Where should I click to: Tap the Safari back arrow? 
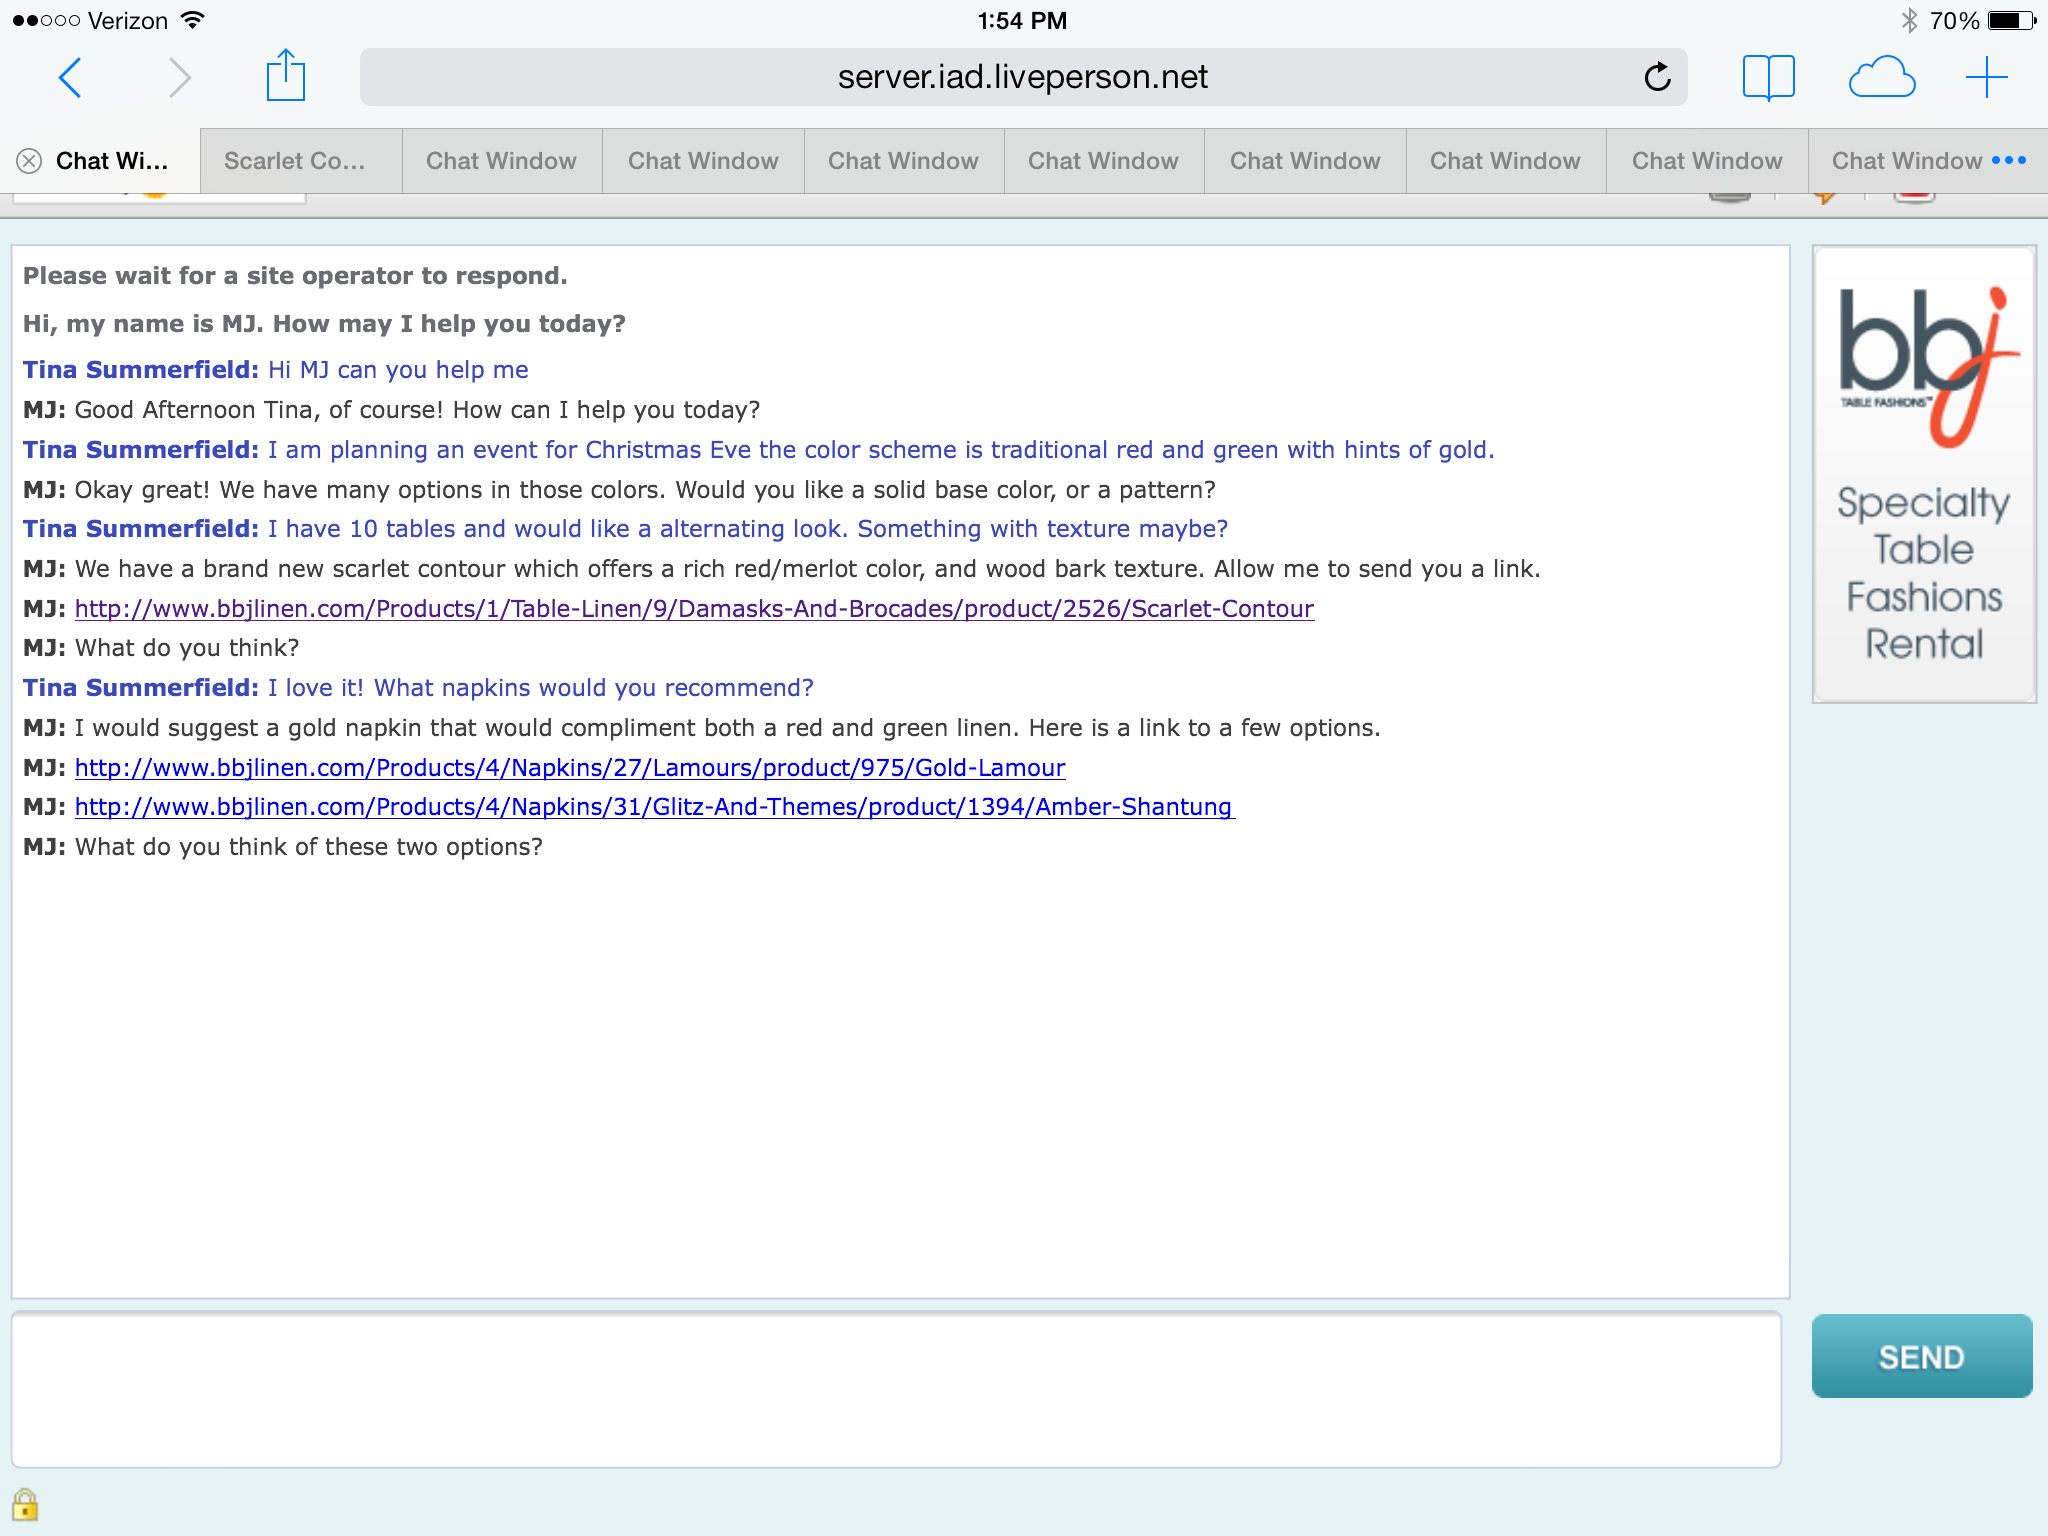69,77
